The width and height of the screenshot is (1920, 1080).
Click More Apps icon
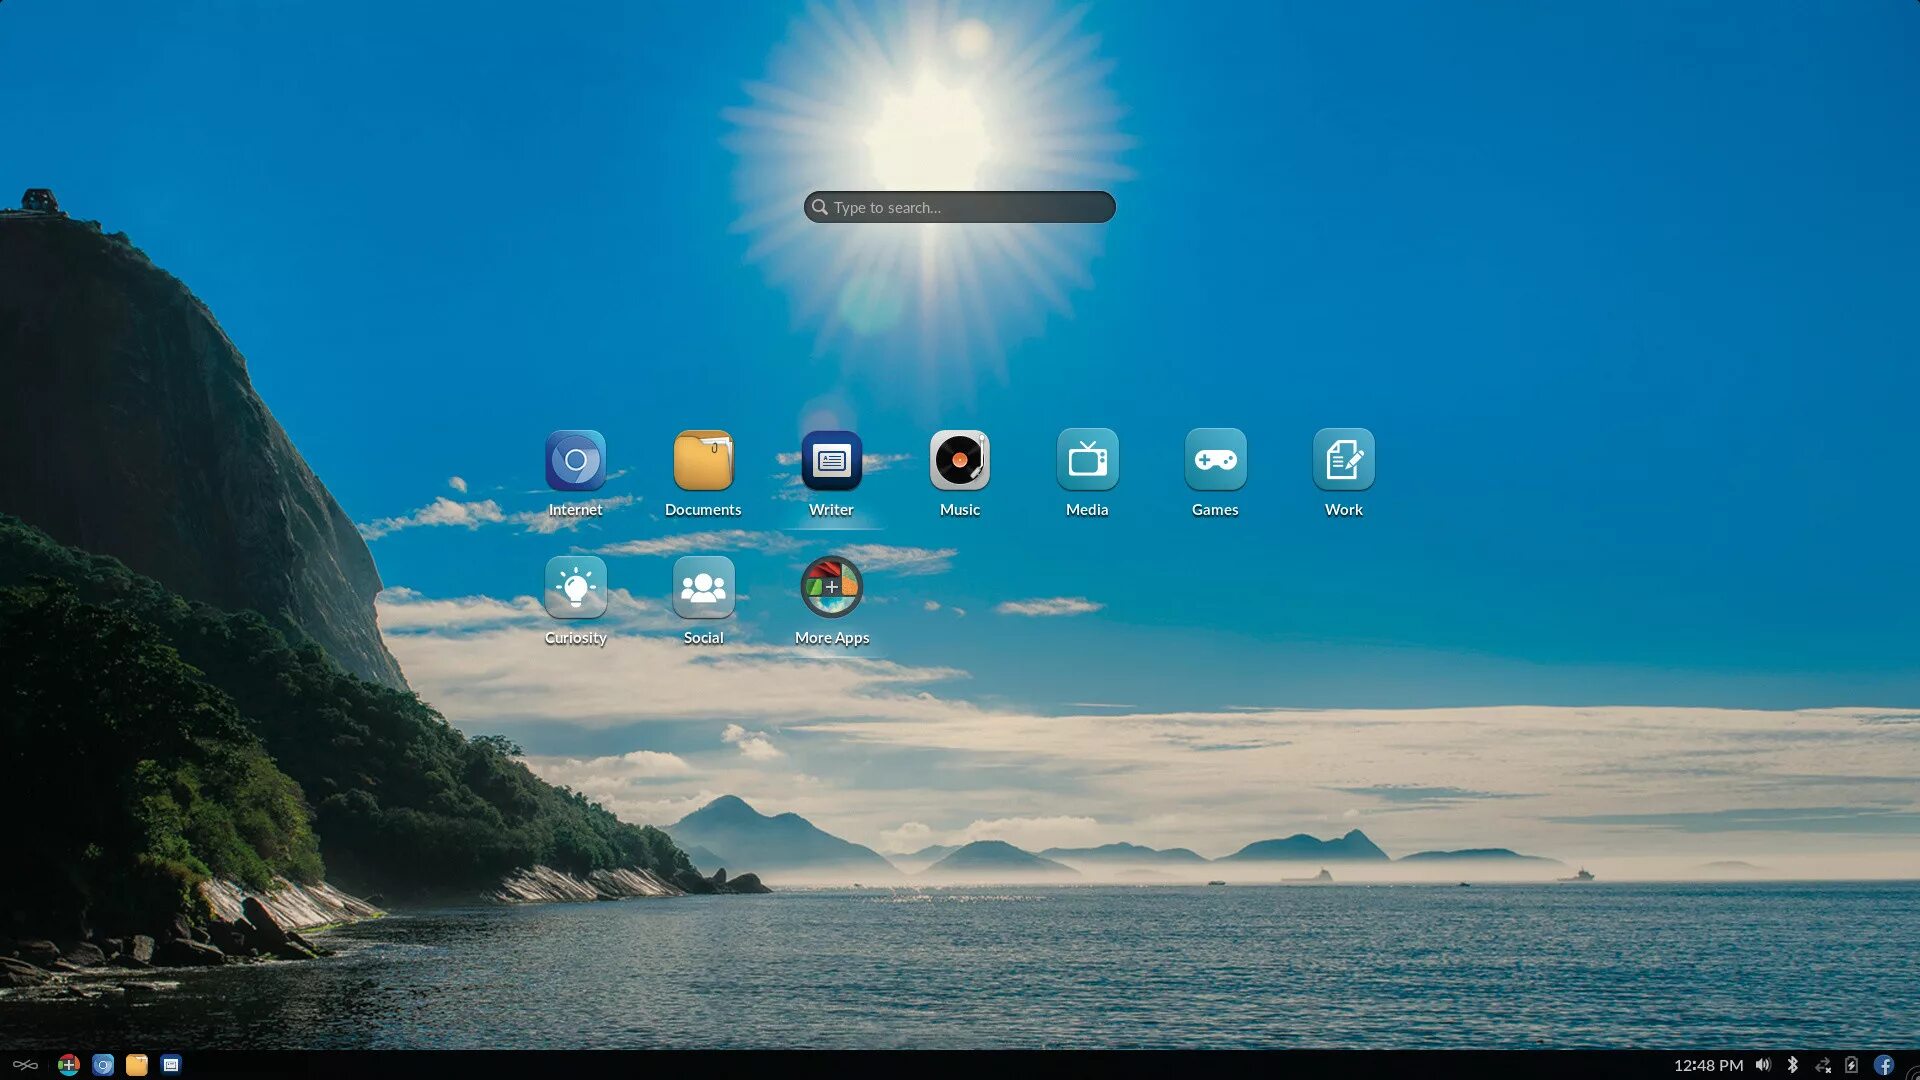831,588
